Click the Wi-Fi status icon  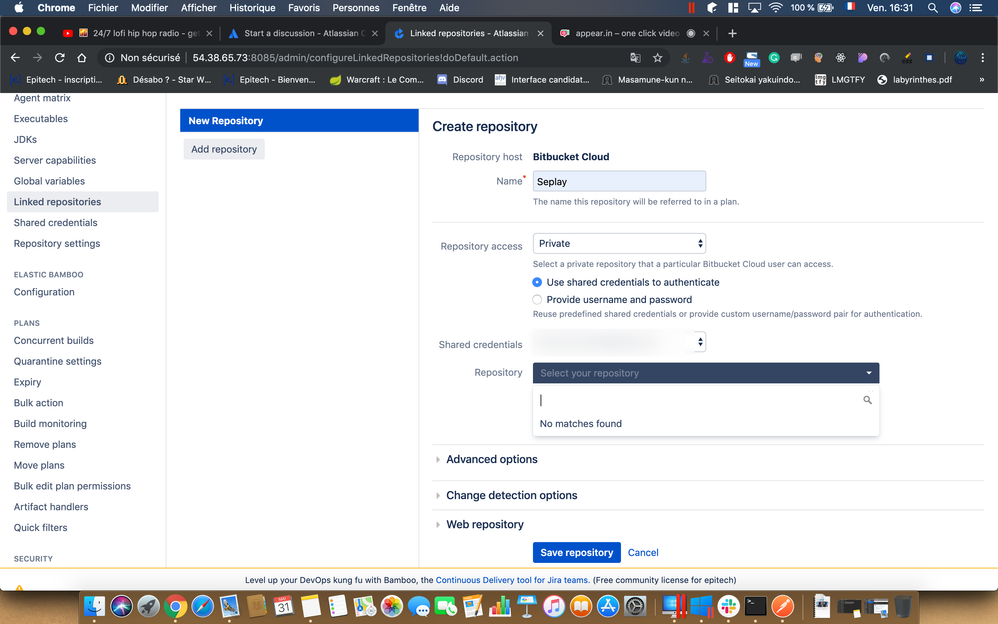tap(775, 8)
